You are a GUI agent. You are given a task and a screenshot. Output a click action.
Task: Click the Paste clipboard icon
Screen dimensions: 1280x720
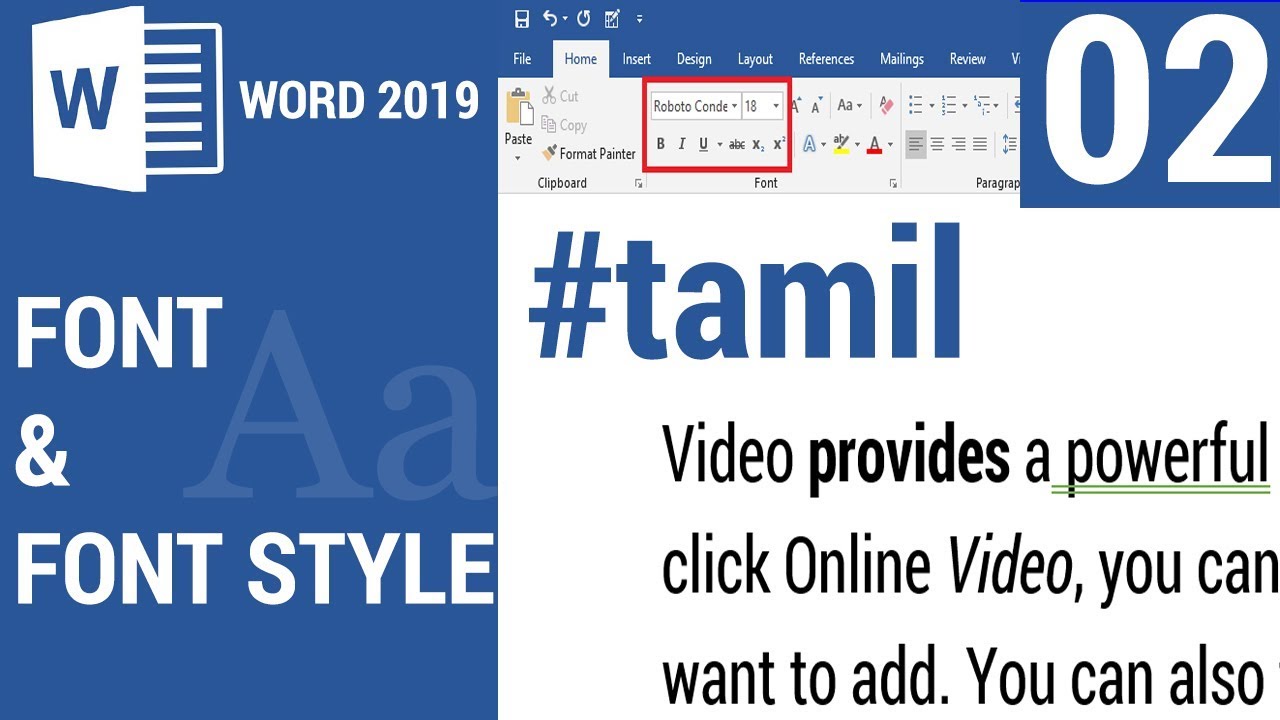519,106
